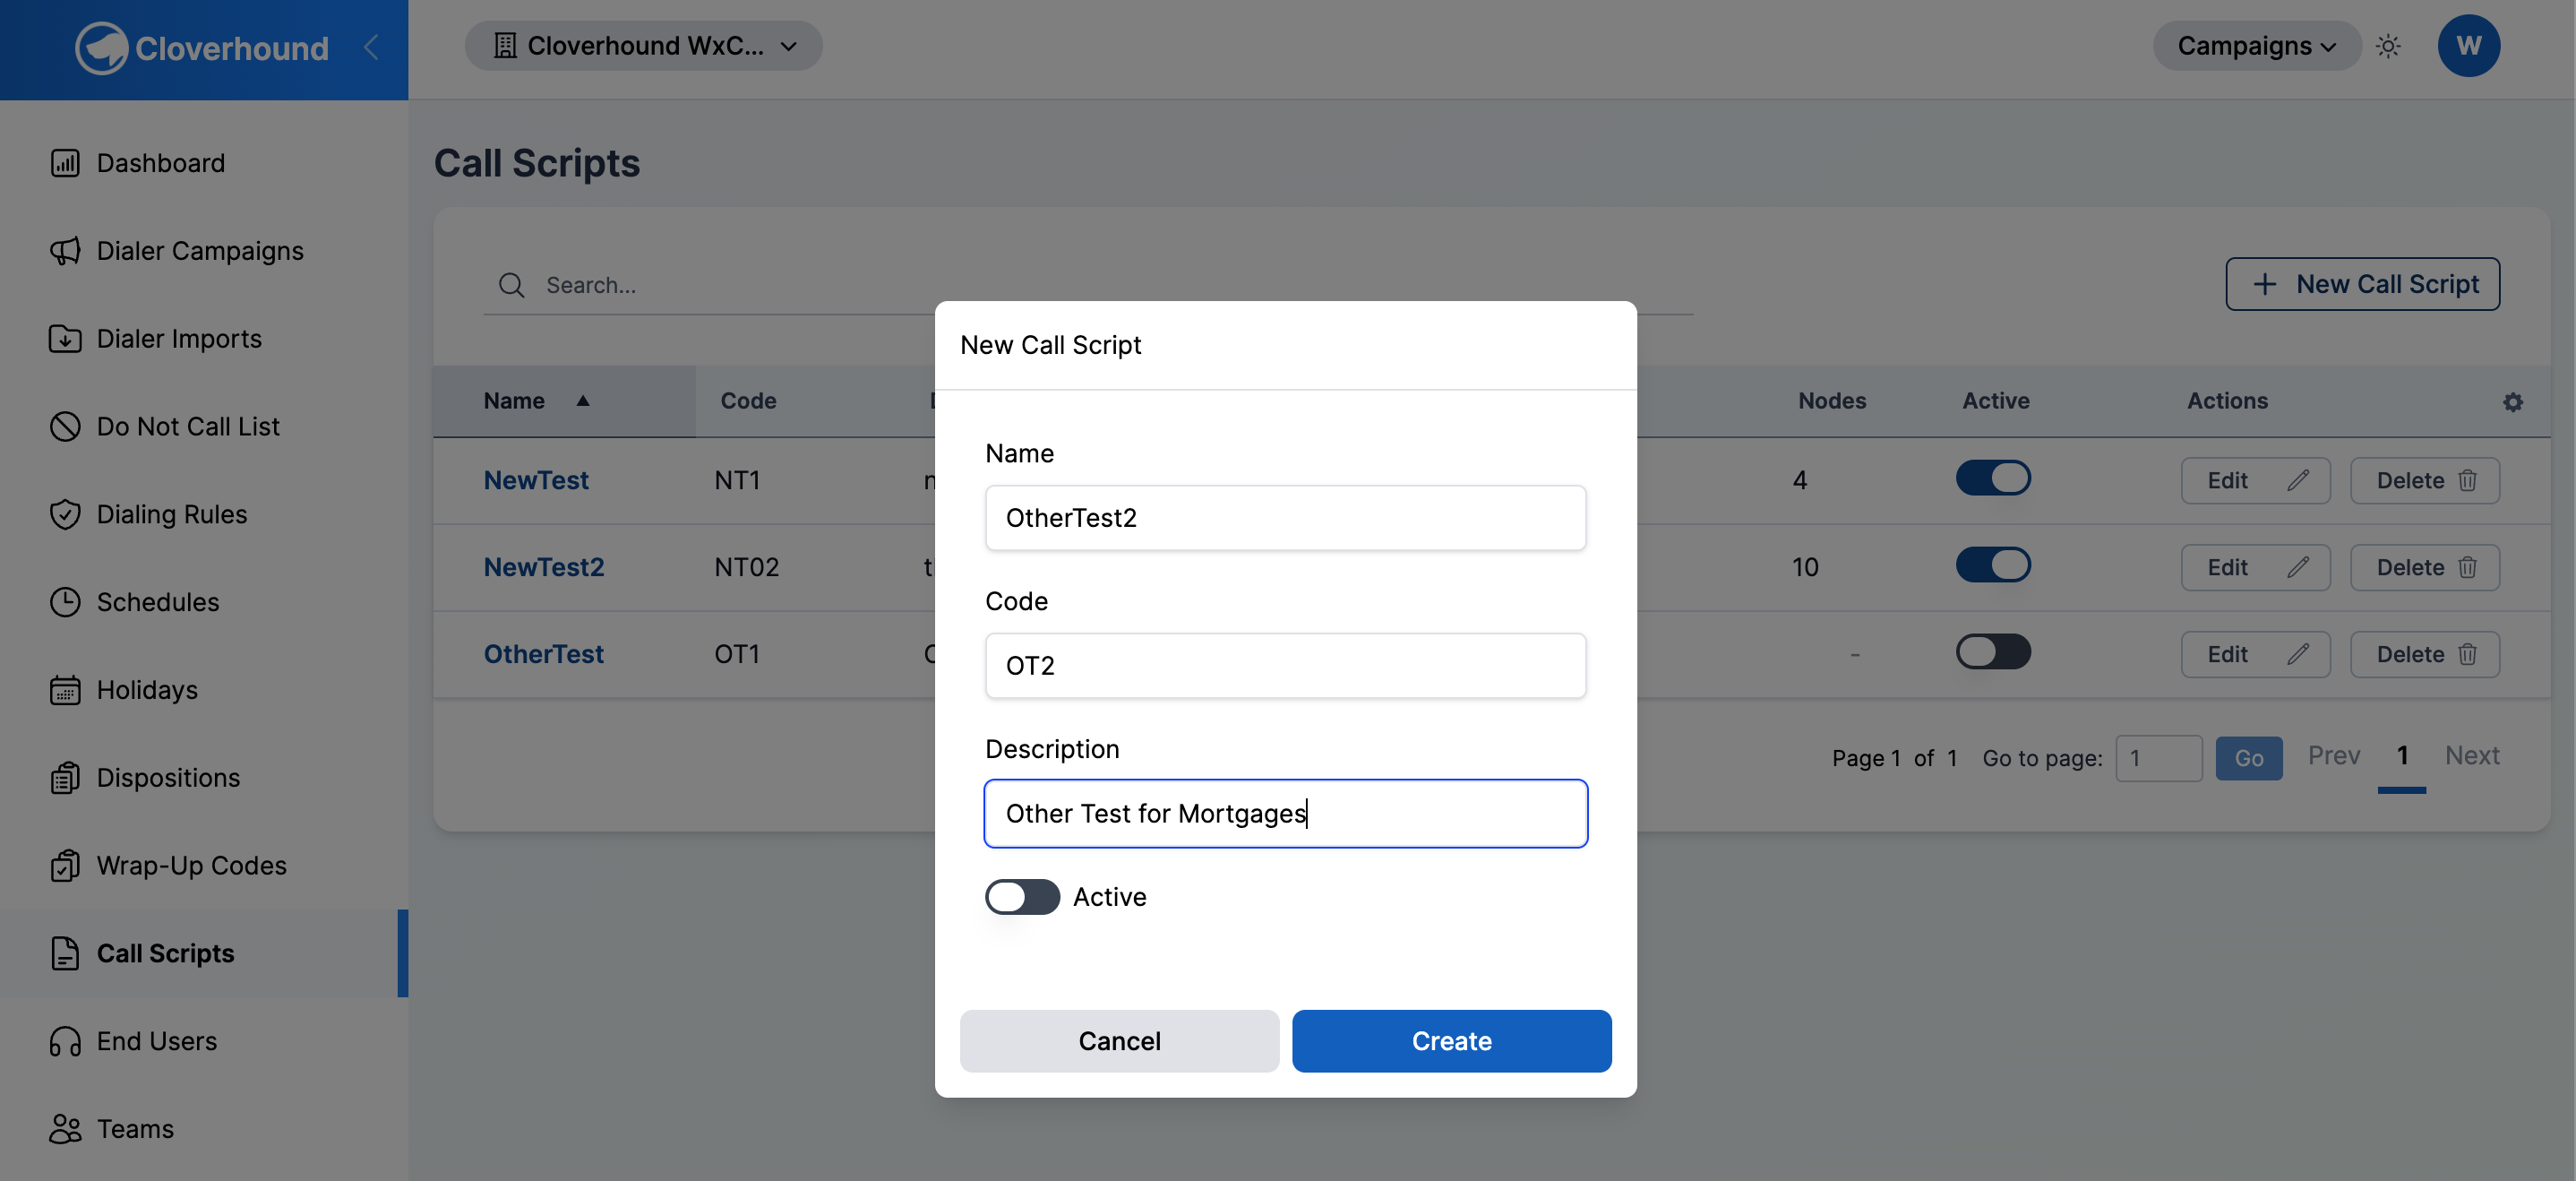Select page 1 in pagination
The width and height of the screenshot is (2576, 1181).
click(2402, 756)
